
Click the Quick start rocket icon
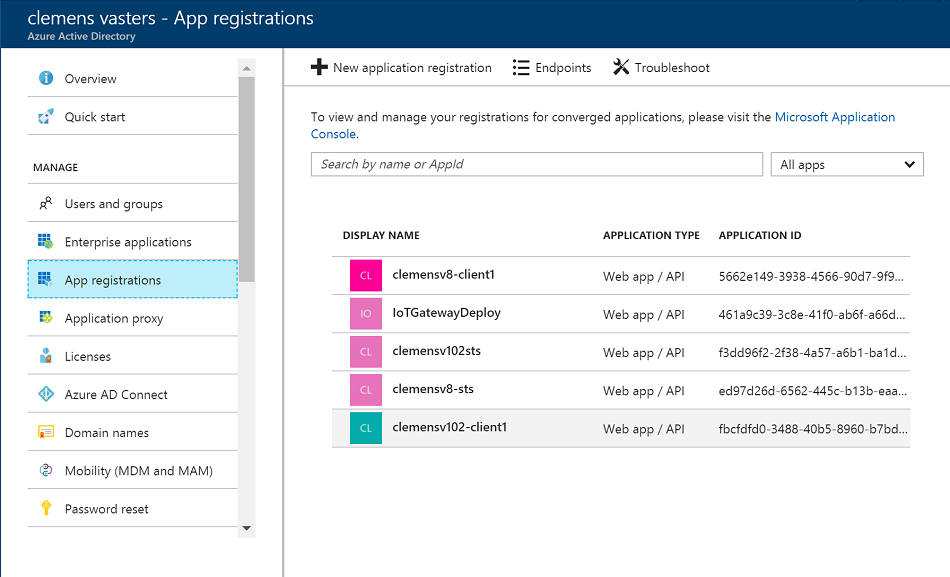click(x=45, y=116)
